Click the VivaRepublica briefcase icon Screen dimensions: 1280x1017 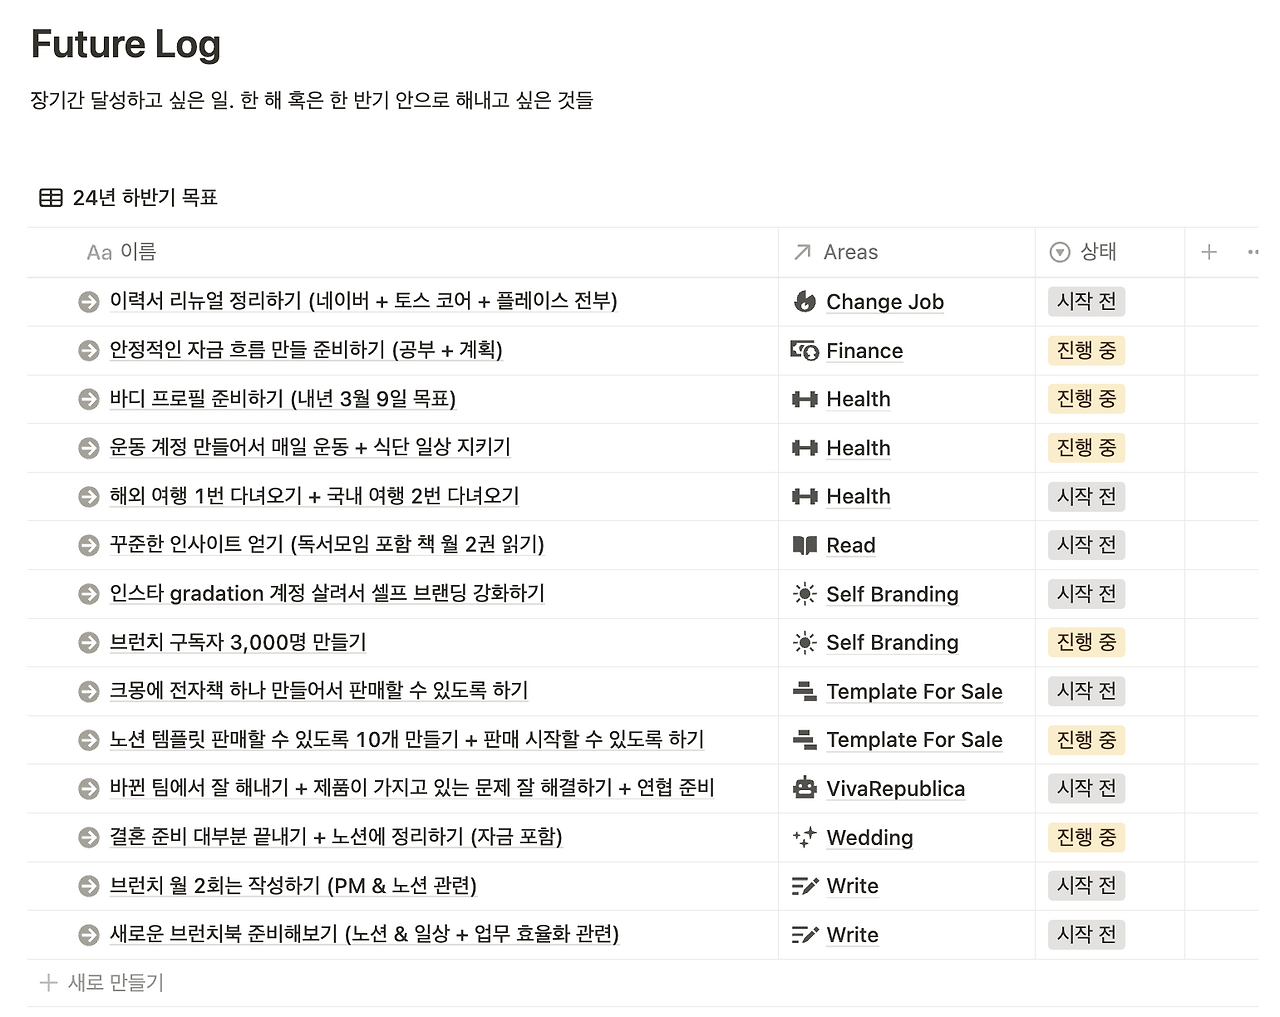pyautogui.click(x=804, y=788)
